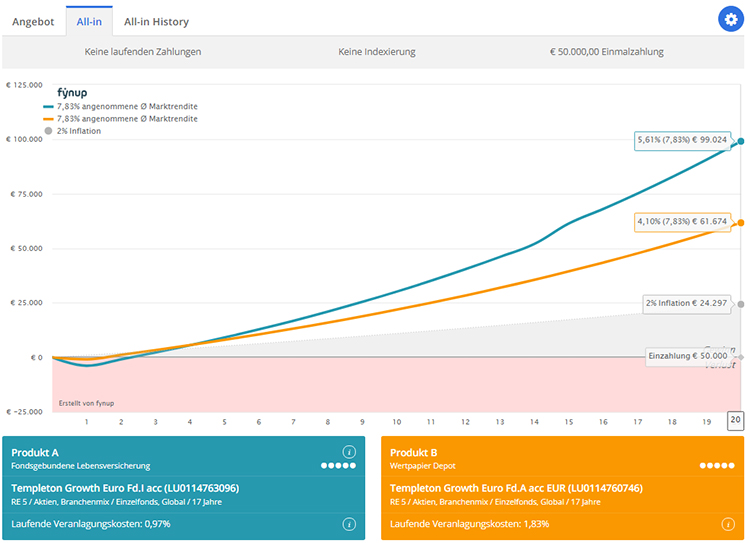750x543 pixels.
Task: Click the 2% Inflation € 24.297 label
Action: (x=686, y=303)
